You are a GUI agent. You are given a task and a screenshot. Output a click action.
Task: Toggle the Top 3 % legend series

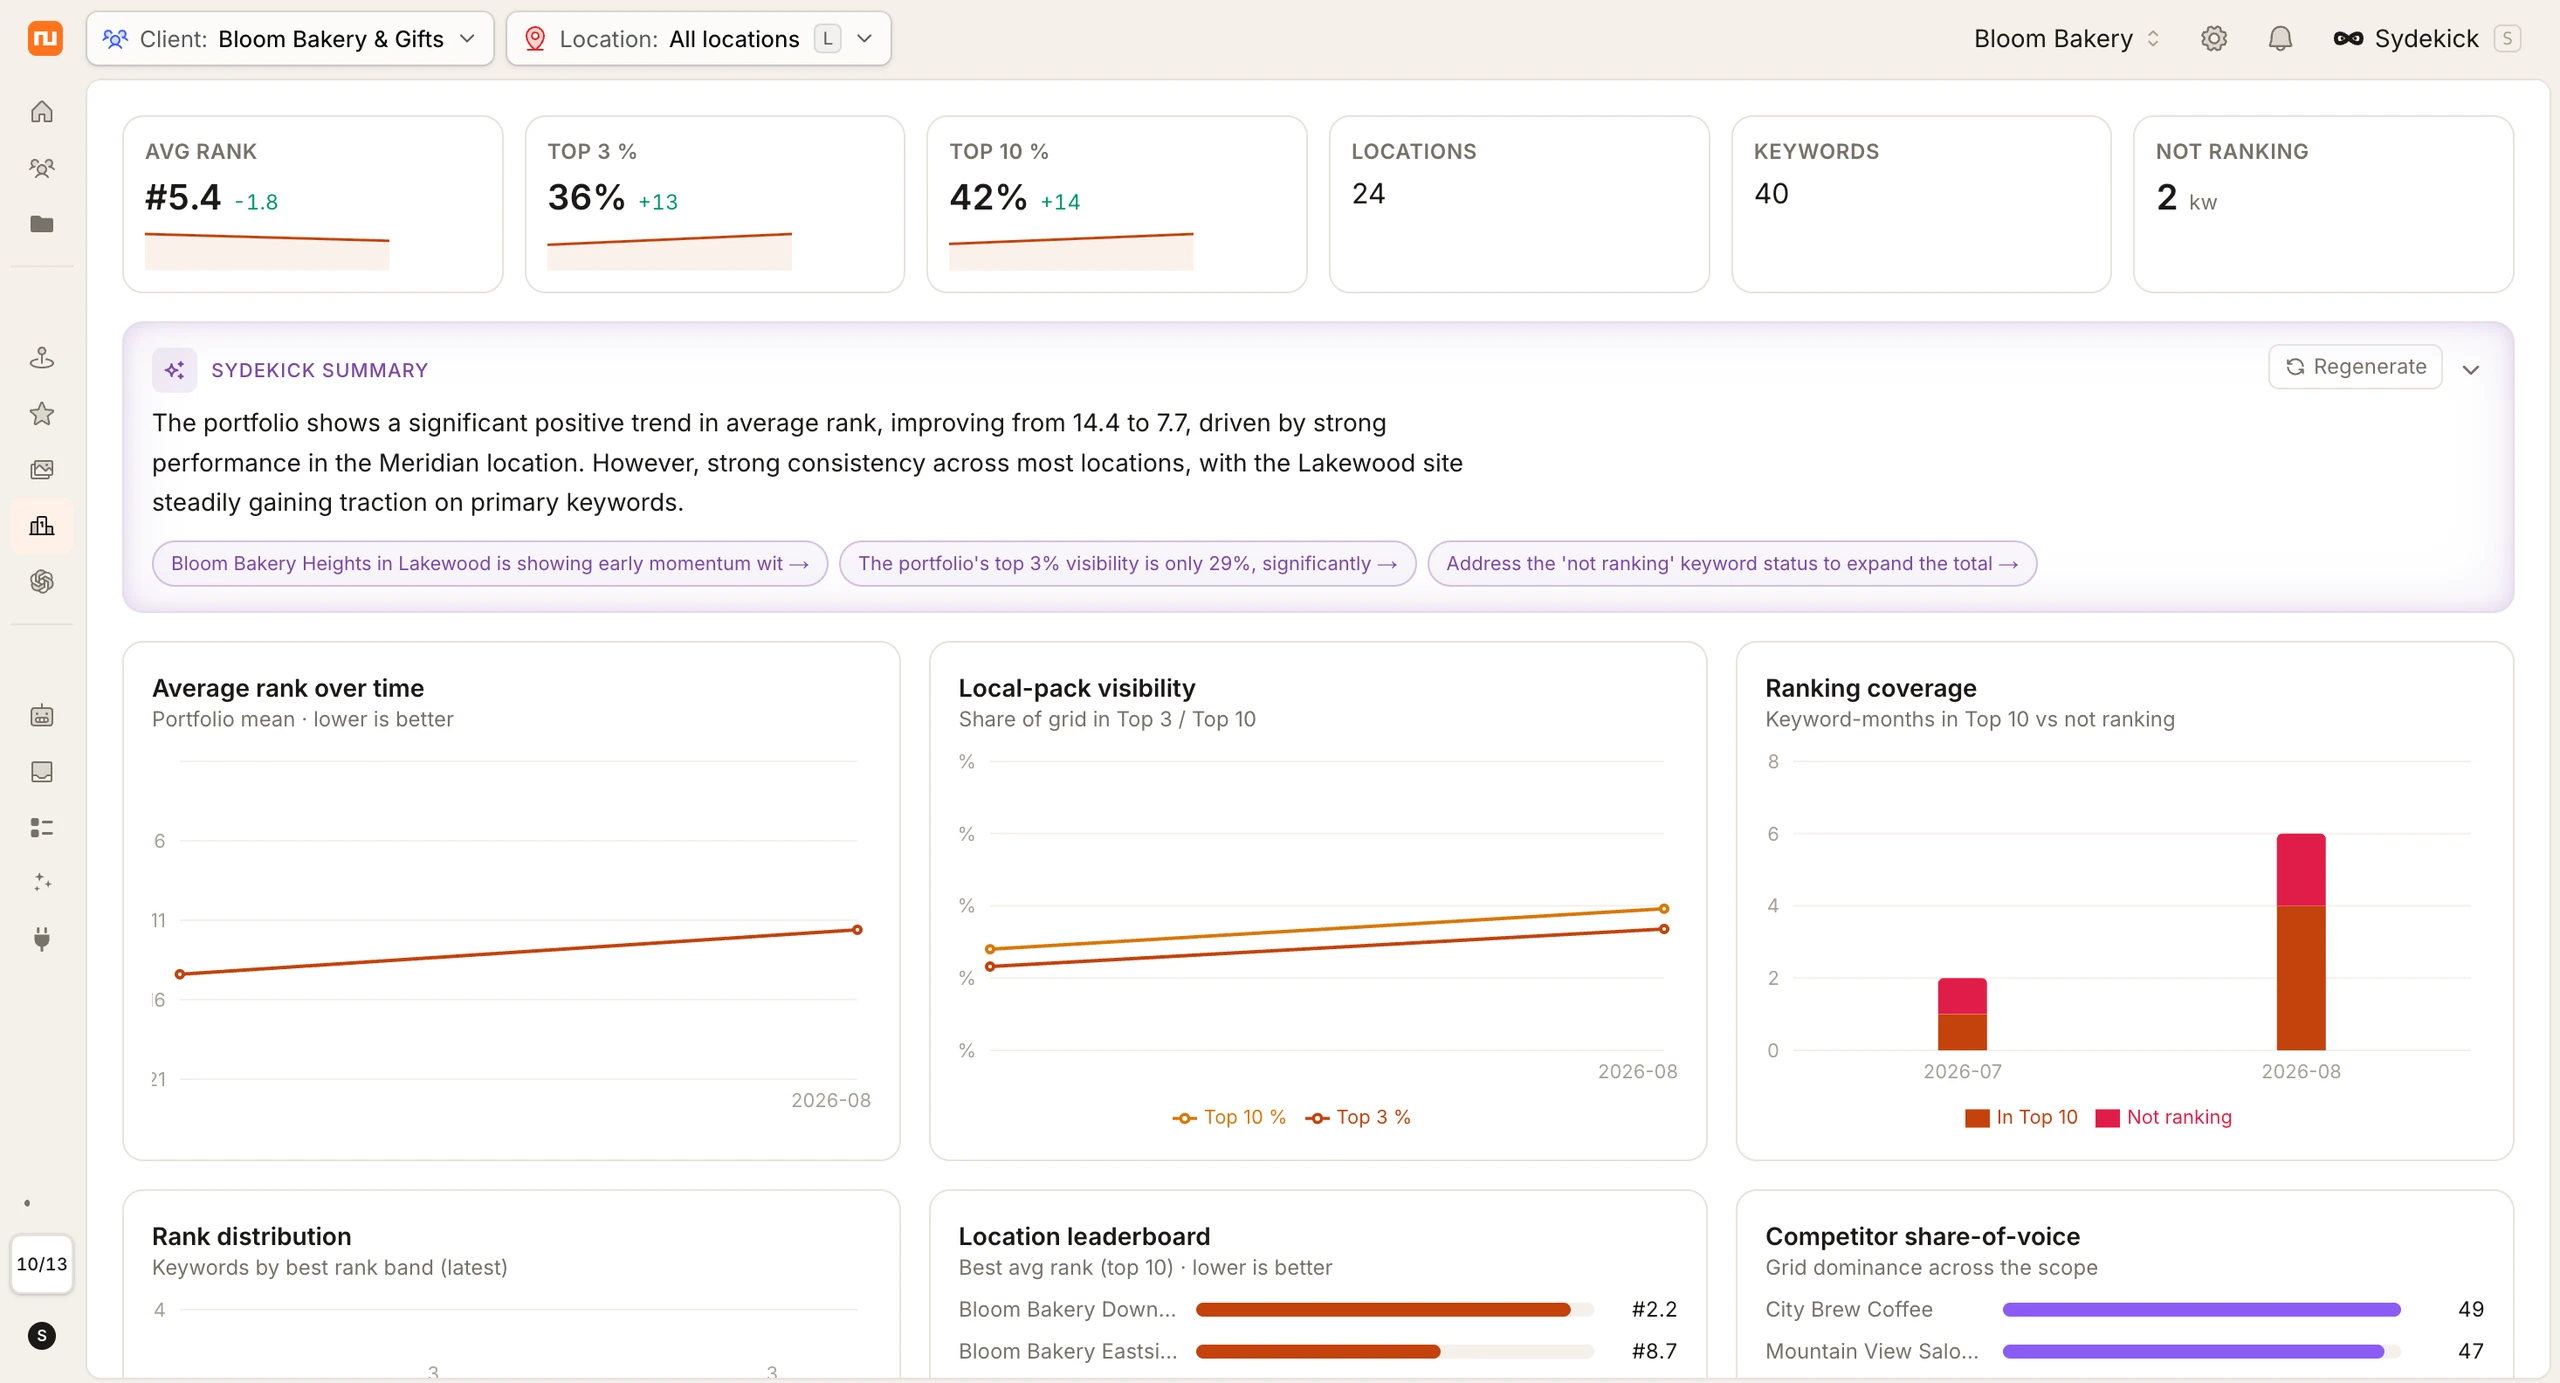(1358, 1117)
